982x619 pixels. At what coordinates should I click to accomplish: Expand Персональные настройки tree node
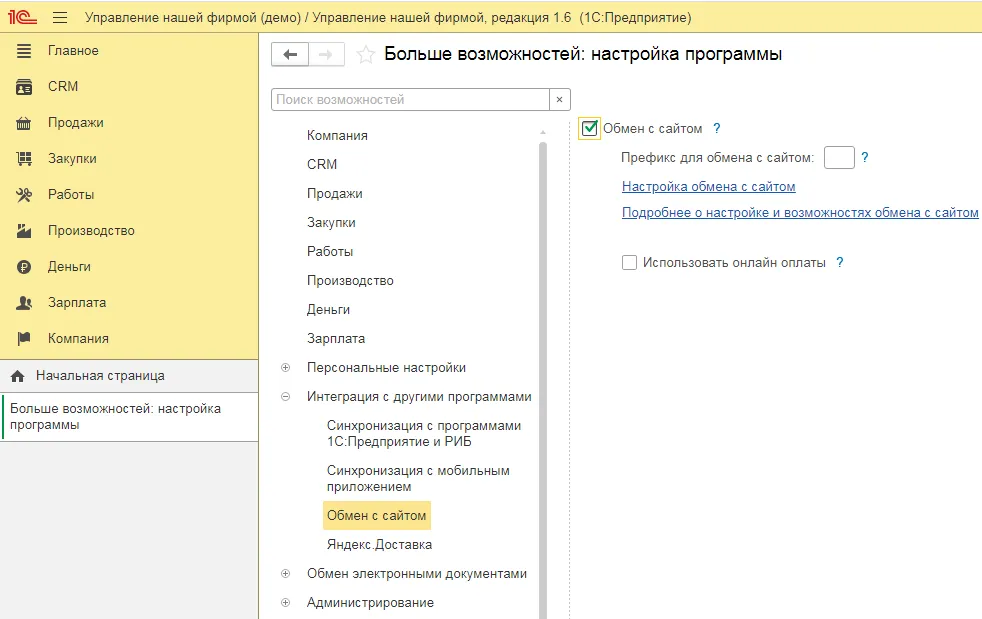click(286, 368)
